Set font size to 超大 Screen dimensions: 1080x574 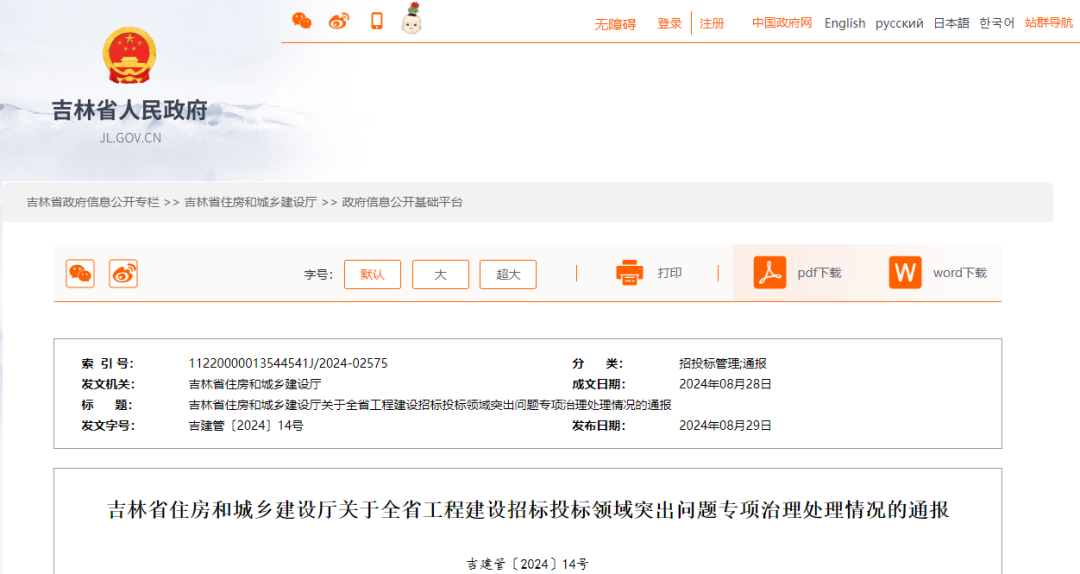click(x=508, y=274)
